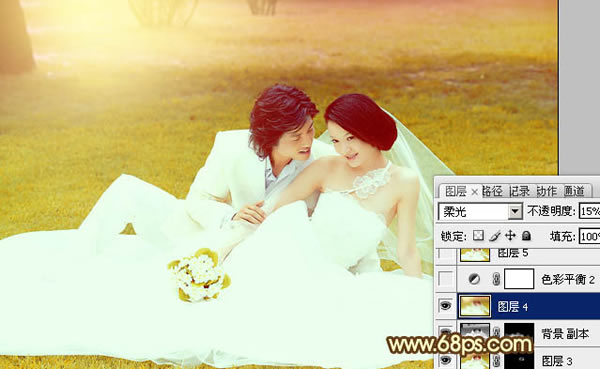
Task: Click the lock position move icon
Action: point(510,235)
